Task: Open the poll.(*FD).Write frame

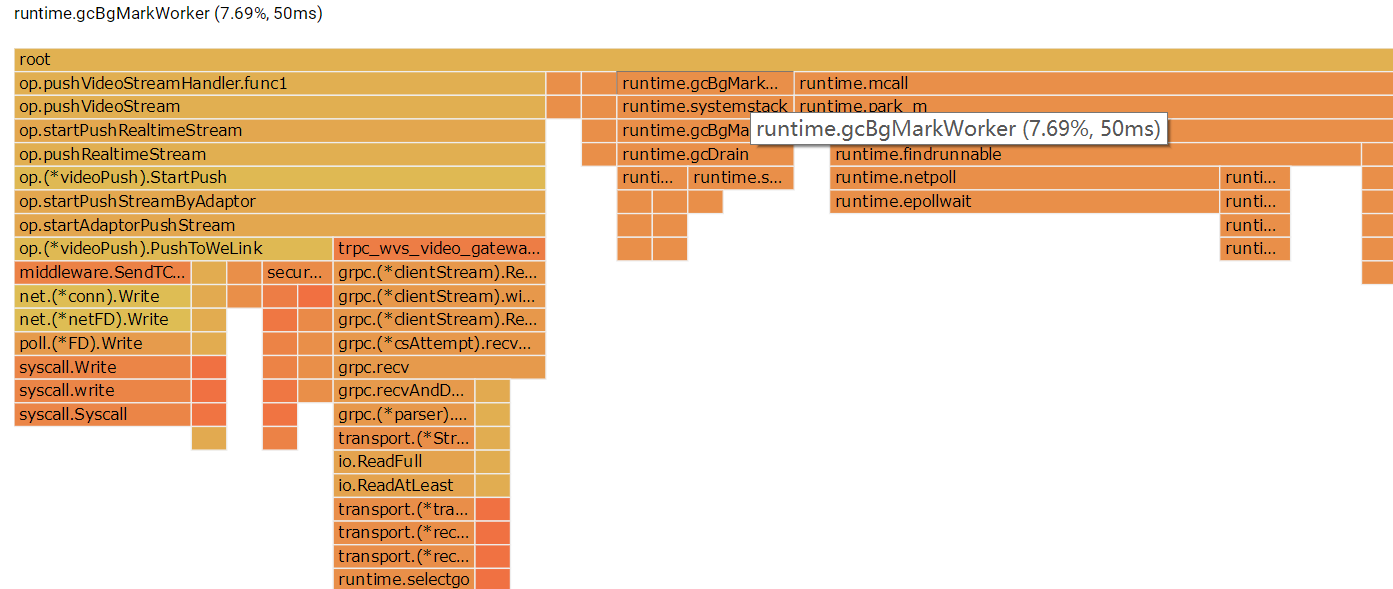Action: coord(102,344)
